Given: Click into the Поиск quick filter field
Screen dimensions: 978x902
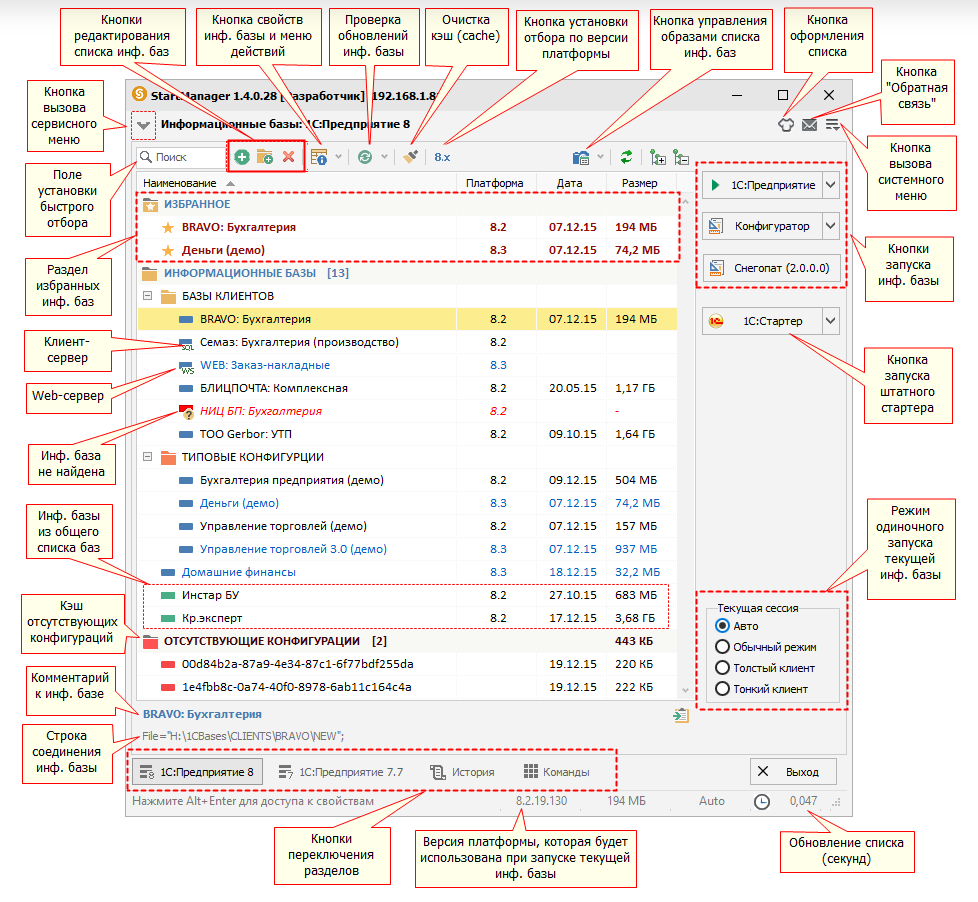Looking at the screenshot, I should [x=181, y=157].
